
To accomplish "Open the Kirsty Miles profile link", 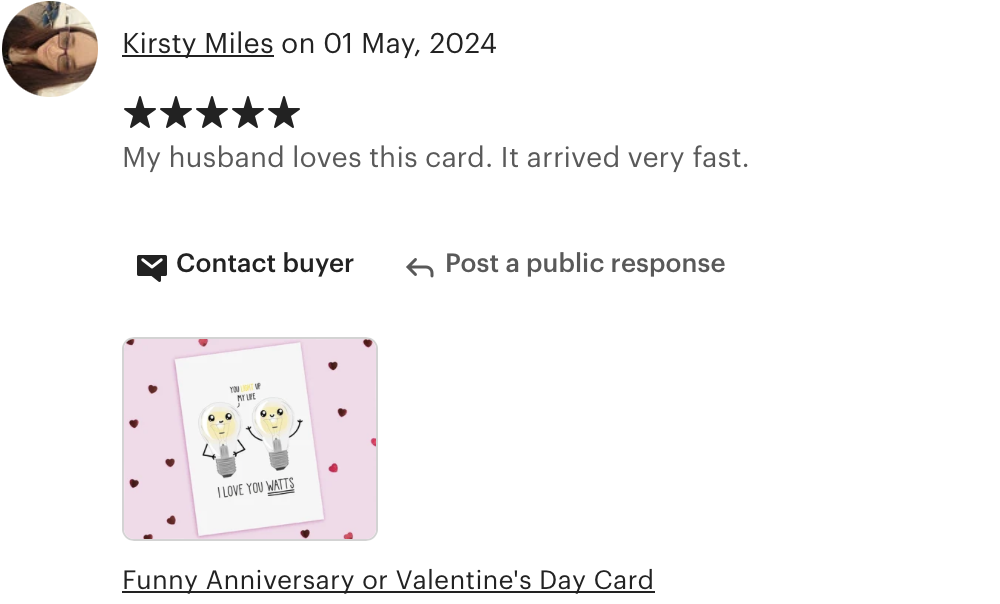I will coord(198,44).
